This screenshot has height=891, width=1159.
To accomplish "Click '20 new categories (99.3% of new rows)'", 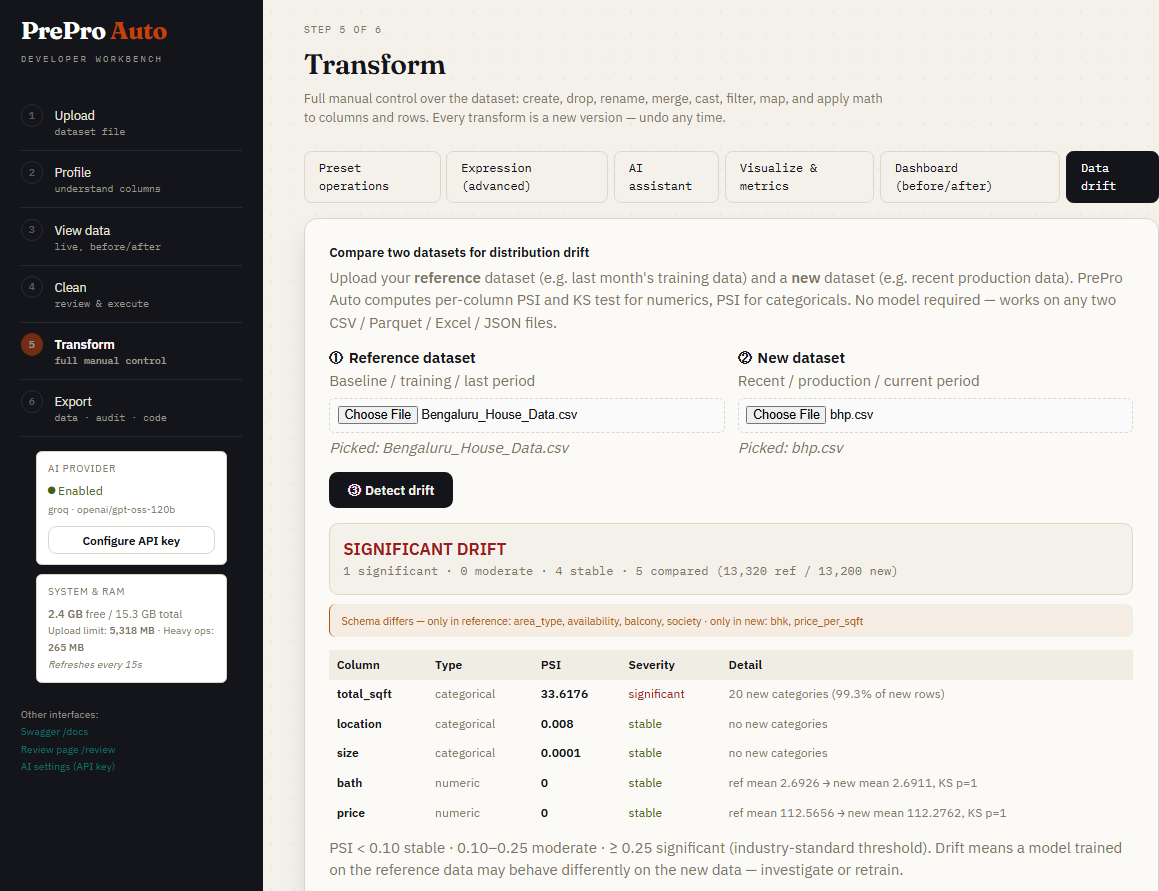I will click(836, 694).
